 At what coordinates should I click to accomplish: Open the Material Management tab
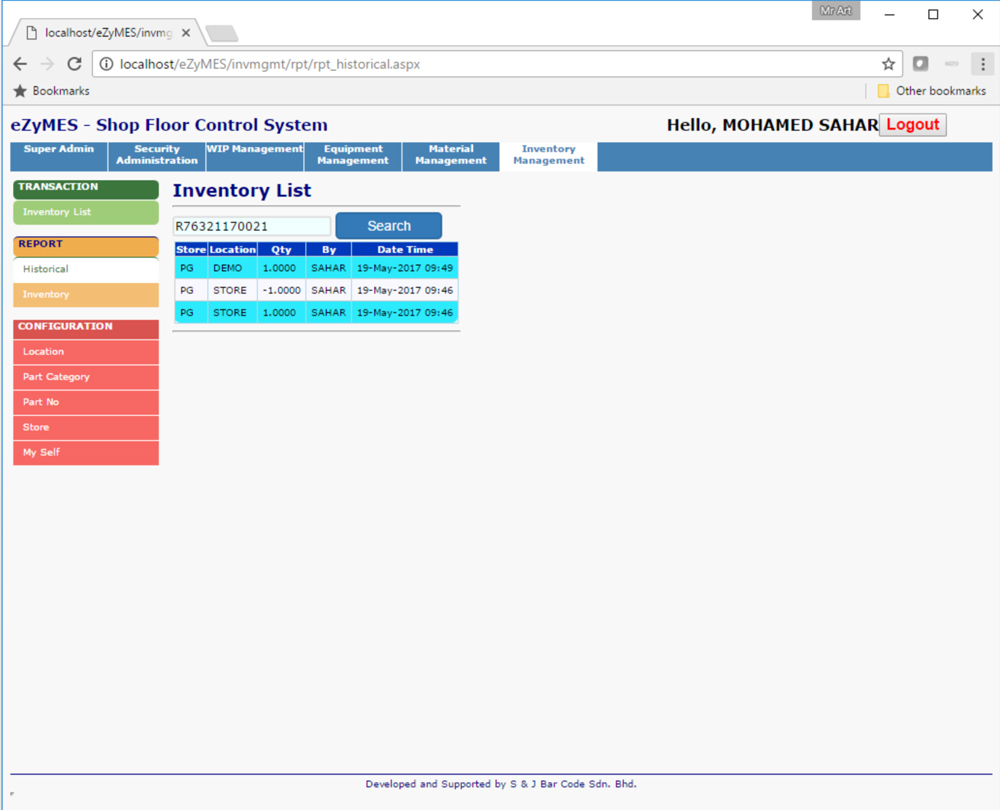451,155
